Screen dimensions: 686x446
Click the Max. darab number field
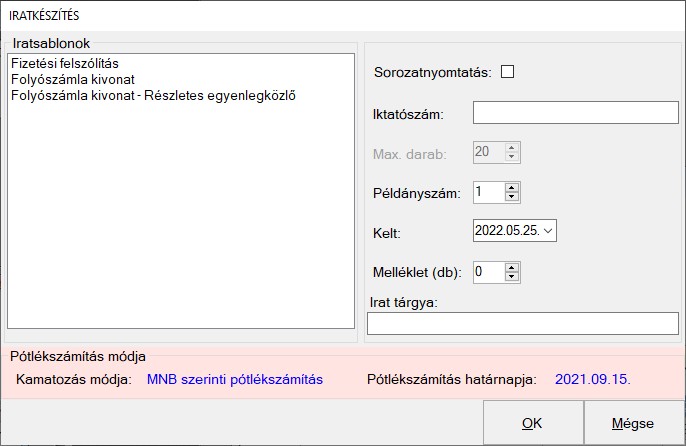point(488,152)
